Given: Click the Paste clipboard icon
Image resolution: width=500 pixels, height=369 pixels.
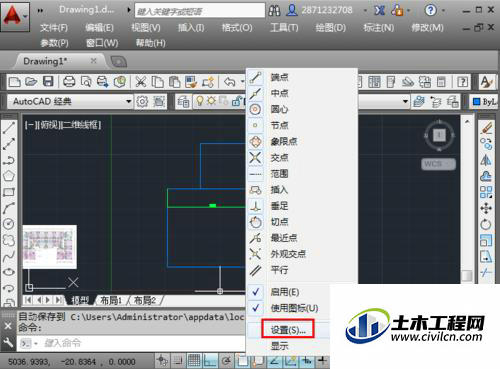Looking at the screenshot, I should point(174,82).
